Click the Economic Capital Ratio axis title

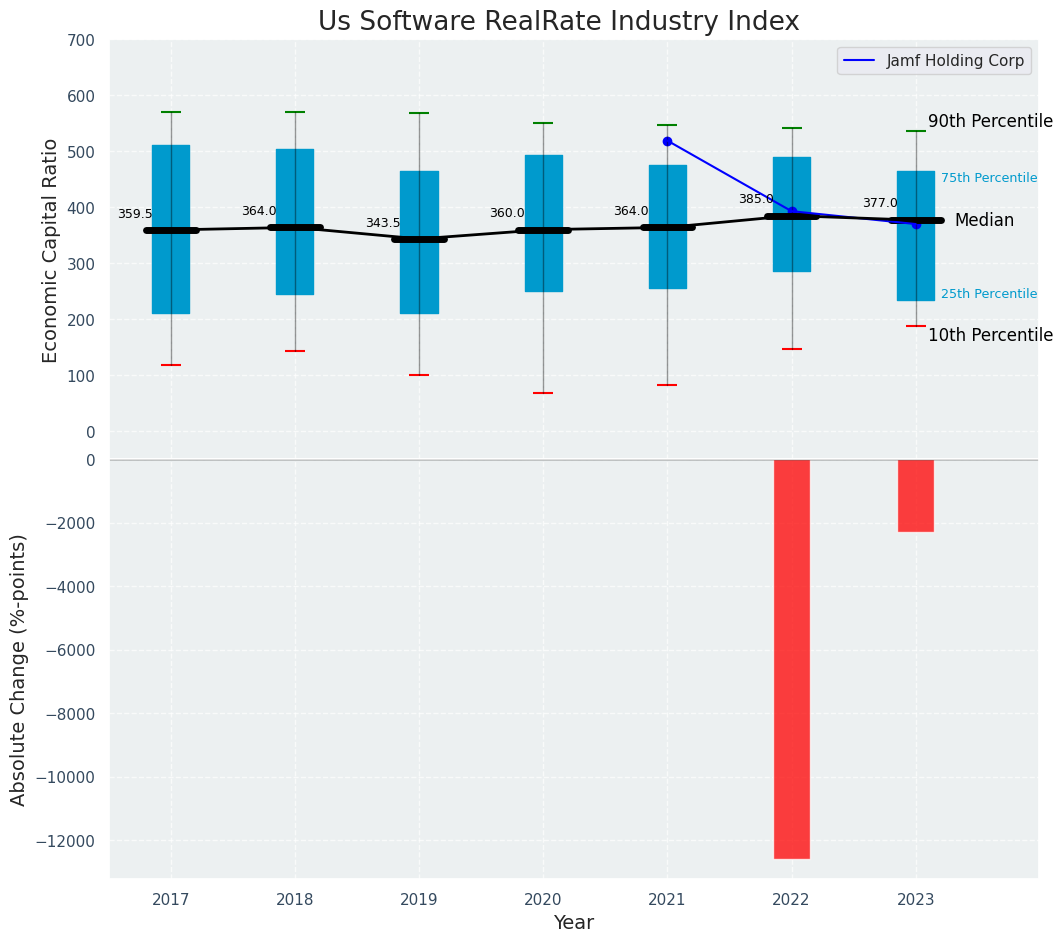[51, 236]
